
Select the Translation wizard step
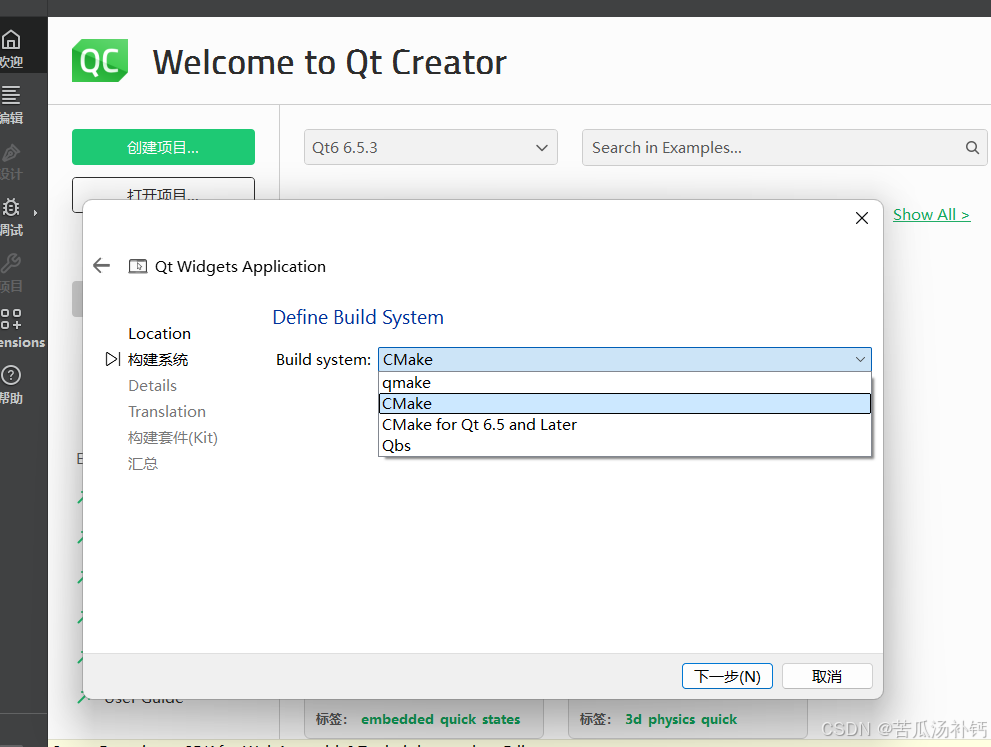coord(167,411)
